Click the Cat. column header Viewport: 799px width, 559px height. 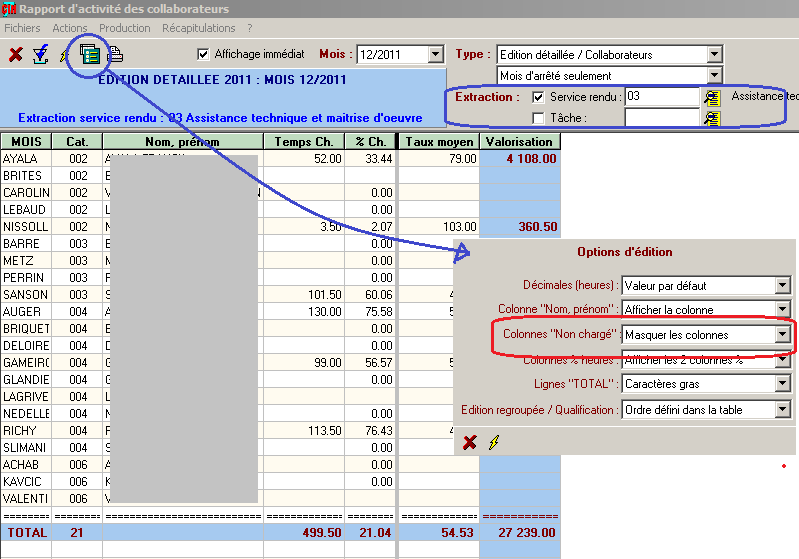[77, 142]
